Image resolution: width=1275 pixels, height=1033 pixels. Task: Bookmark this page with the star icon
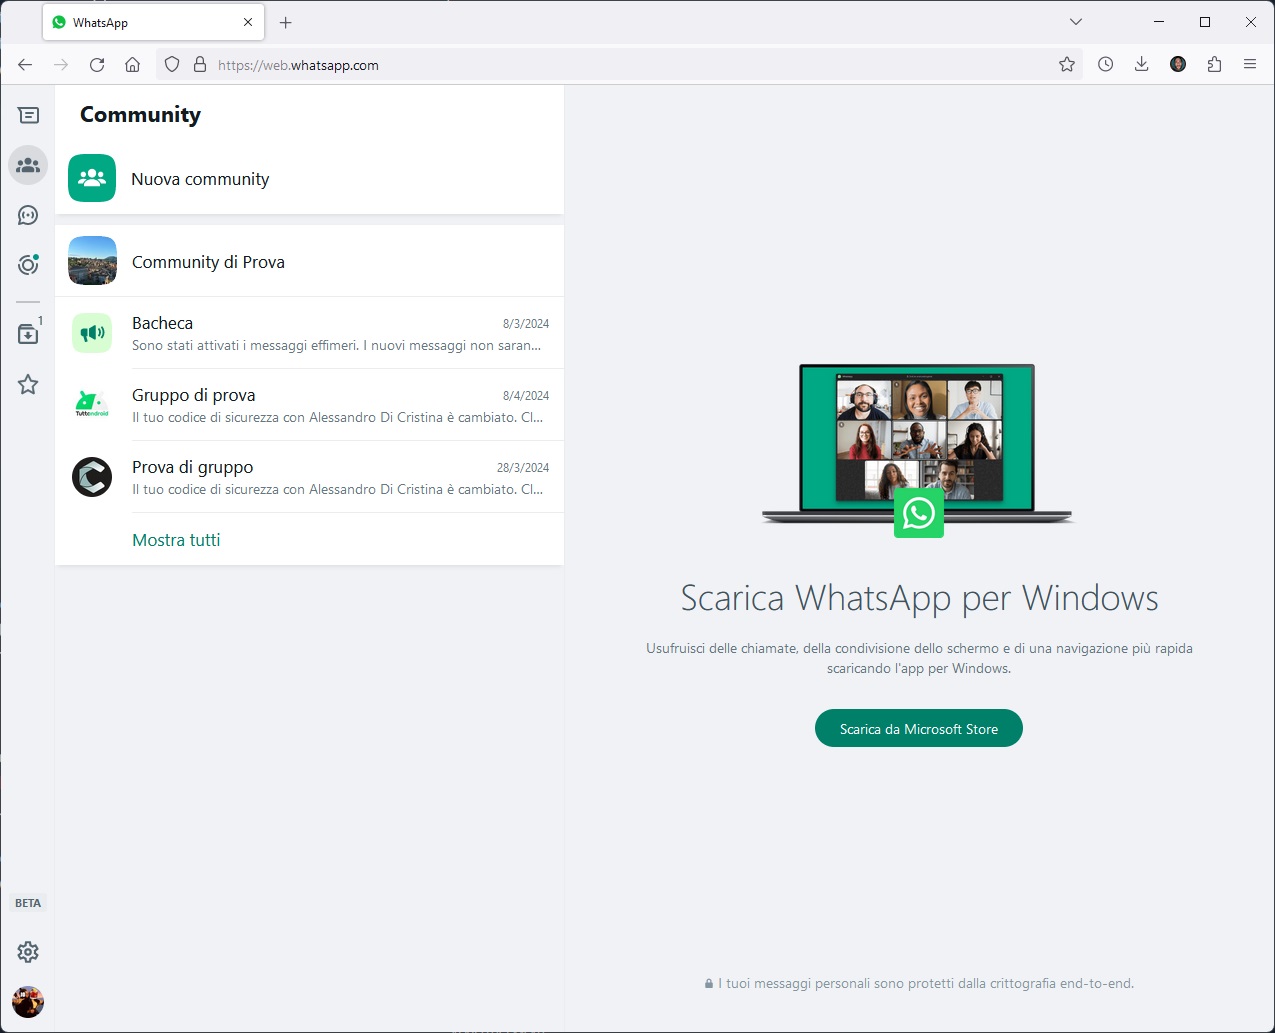pos(1067,65)
